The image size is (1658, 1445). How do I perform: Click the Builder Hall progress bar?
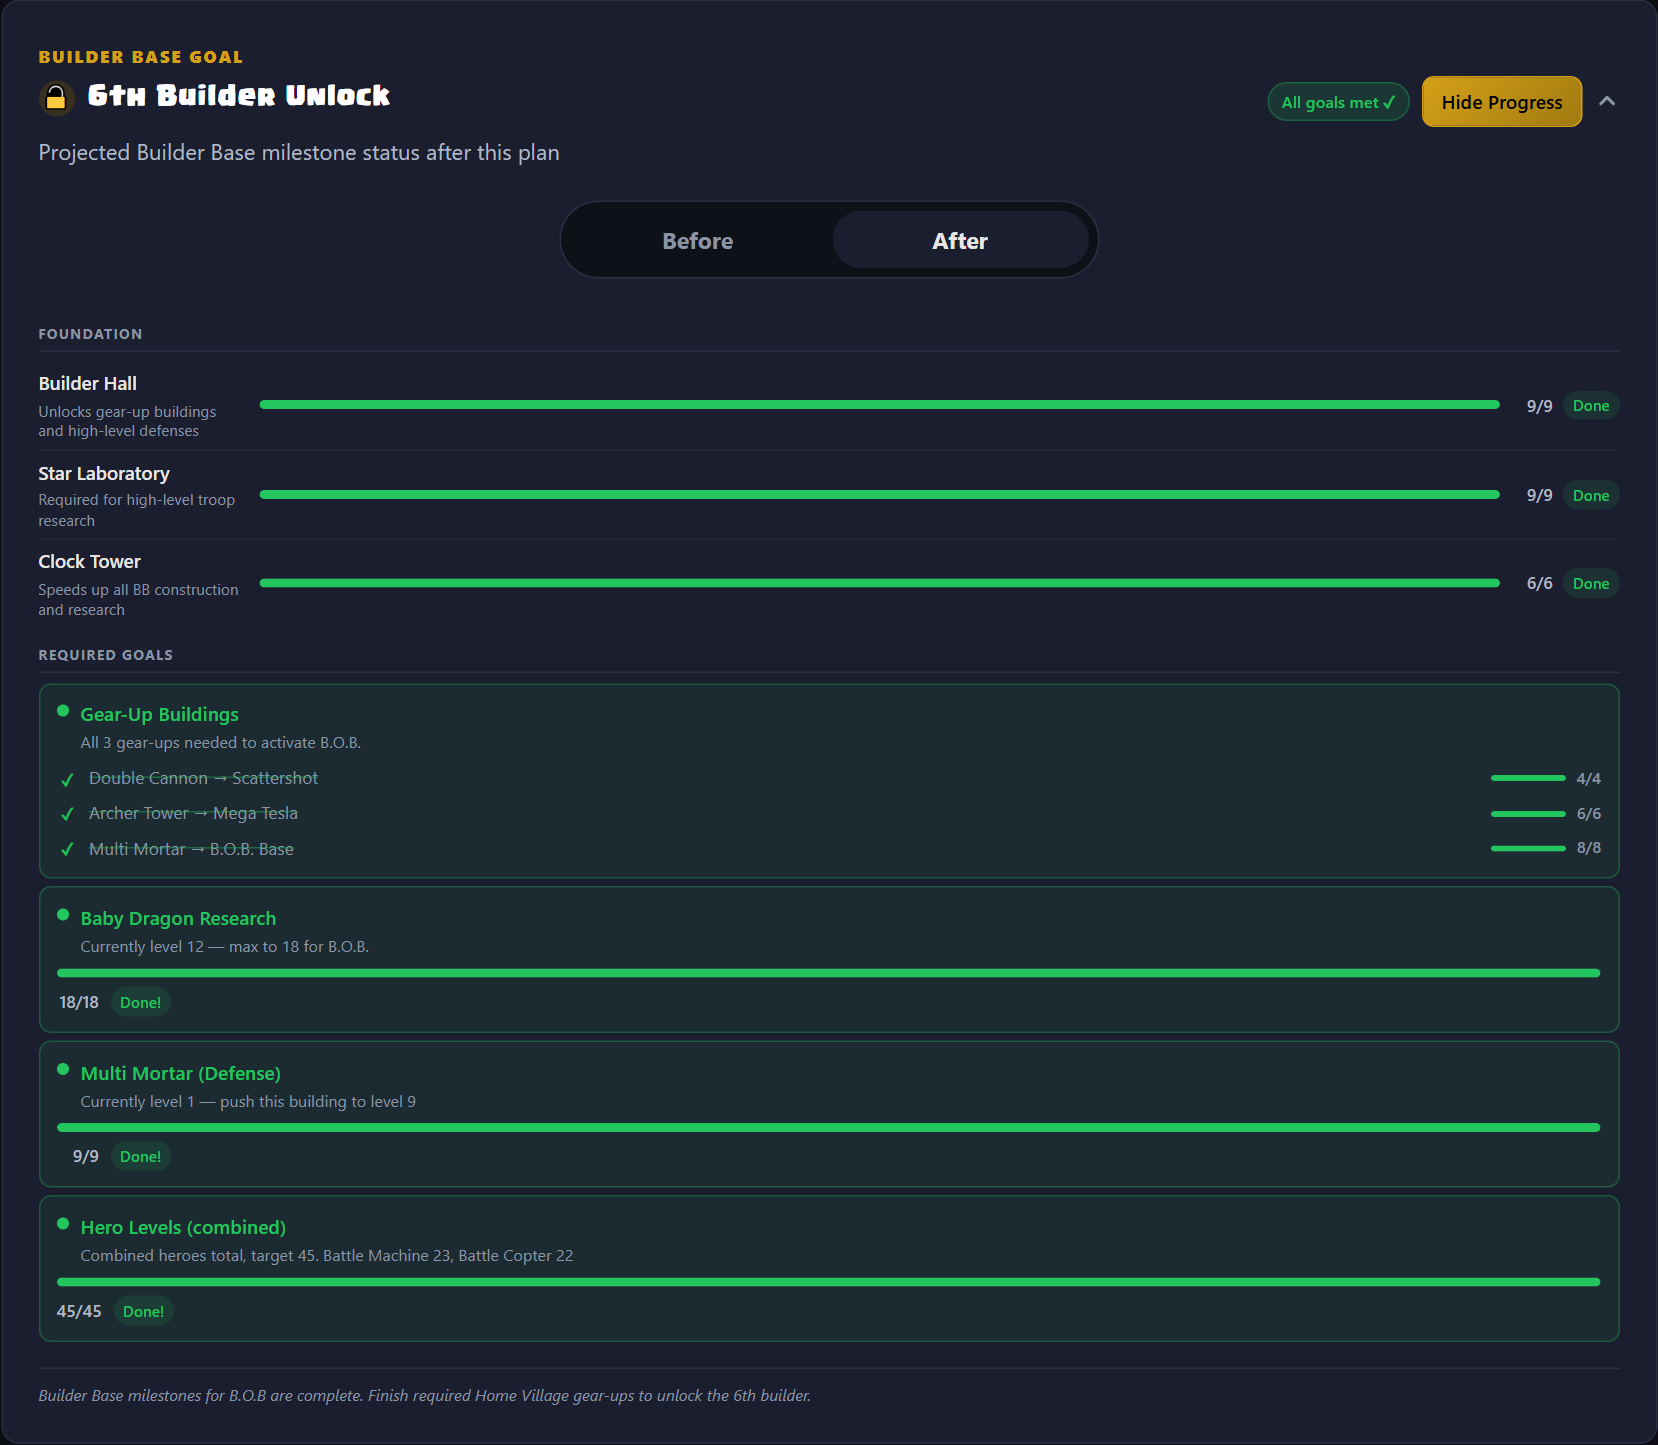click(x=879, y=405)
